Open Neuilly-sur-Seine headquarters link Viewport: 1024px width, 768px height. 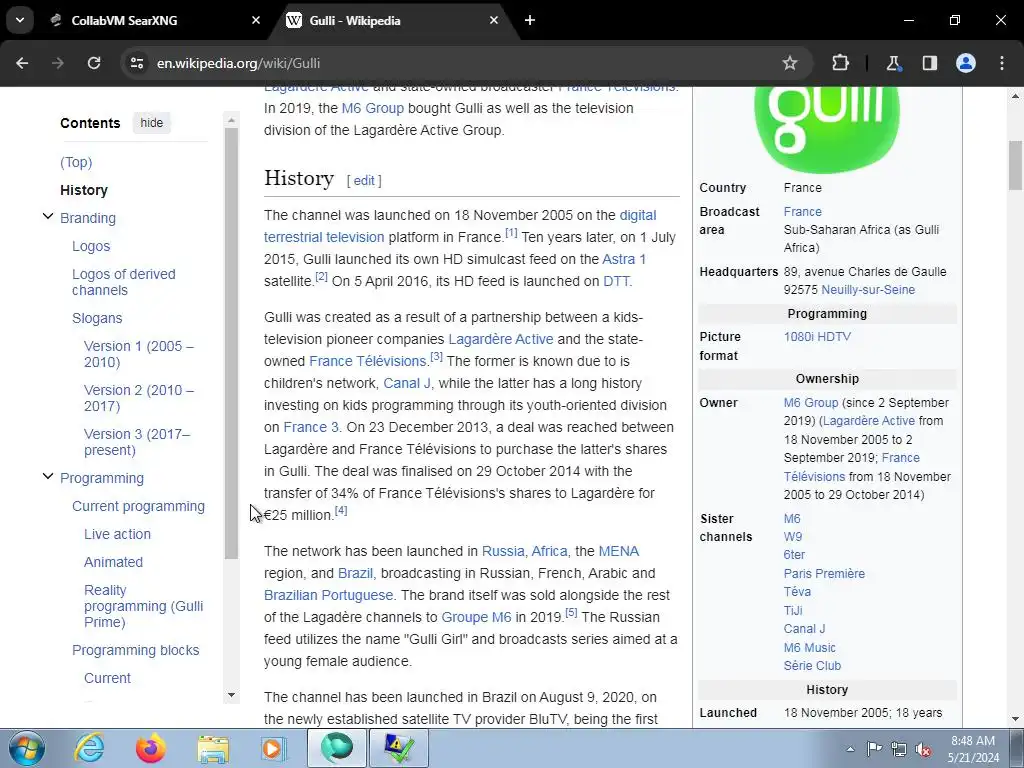[x=868, y=290]
